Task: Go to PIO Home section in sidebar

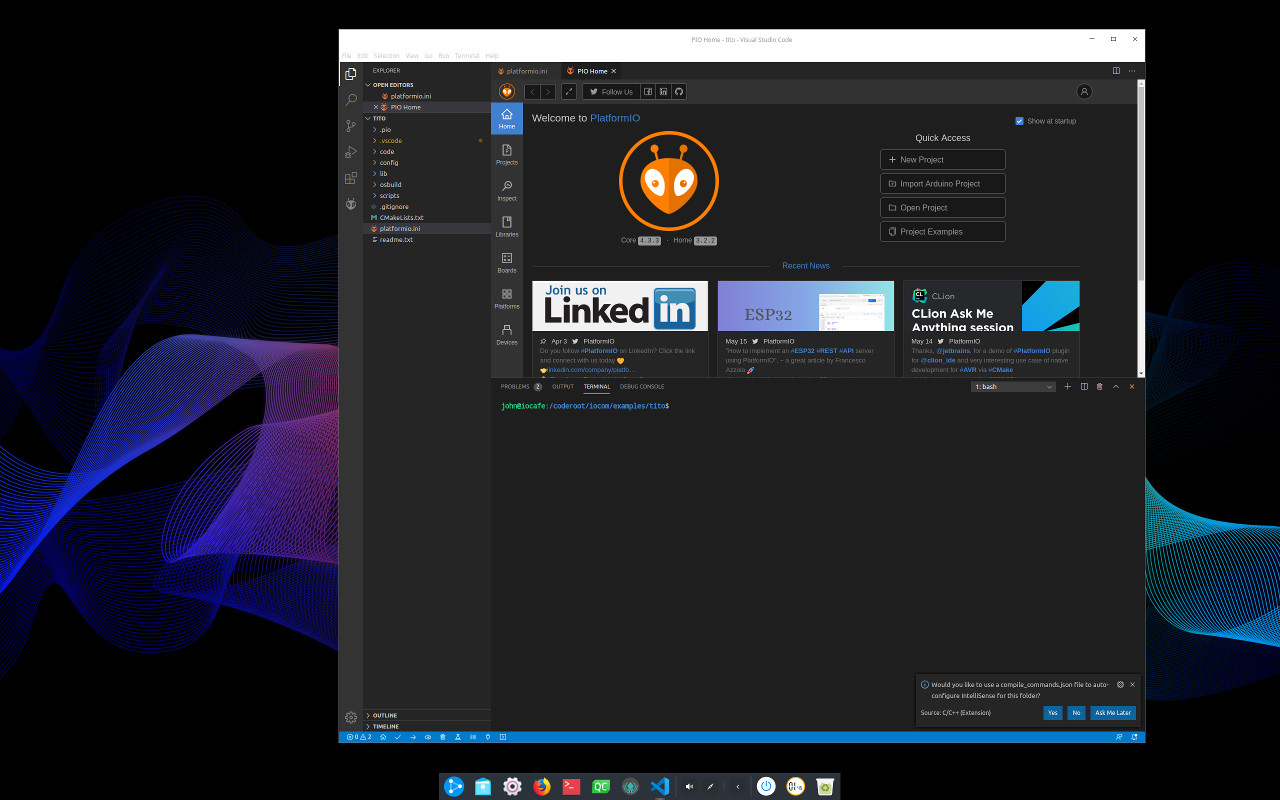Action: click(x=507, y=118)
